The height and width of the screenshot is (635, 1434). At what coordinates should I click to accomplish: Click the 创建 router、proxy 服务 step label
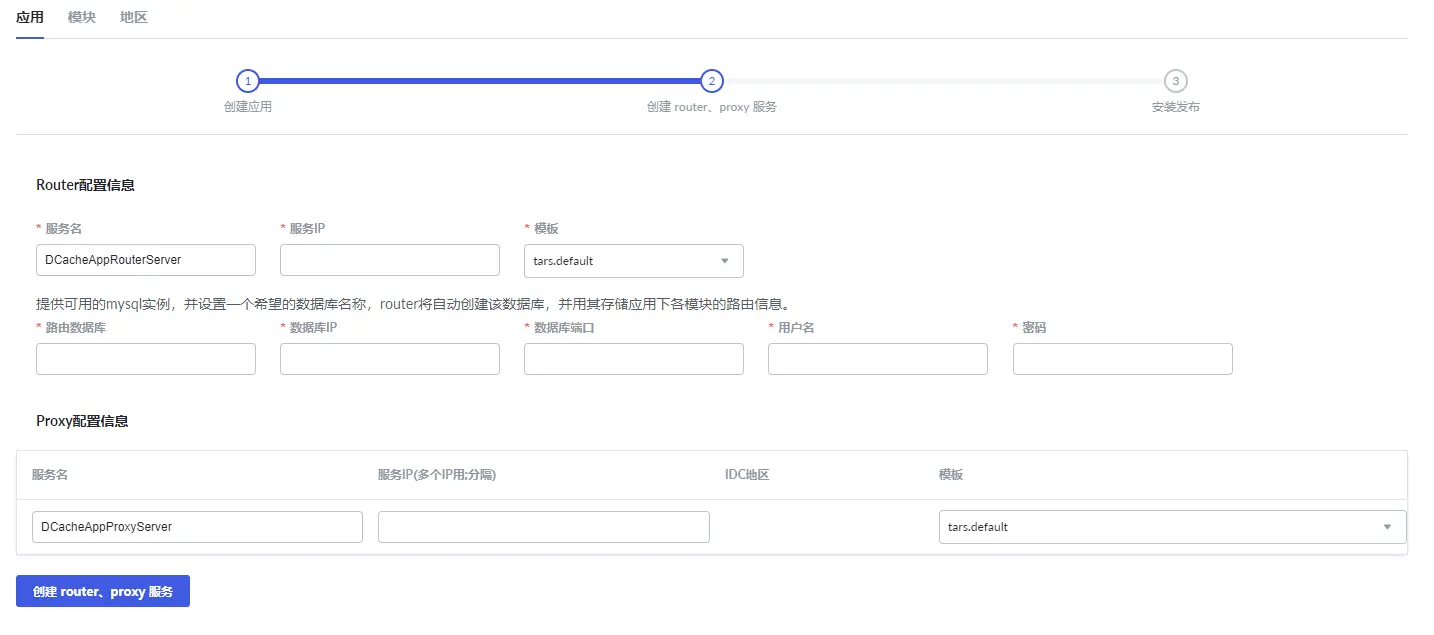pos(712,107)
